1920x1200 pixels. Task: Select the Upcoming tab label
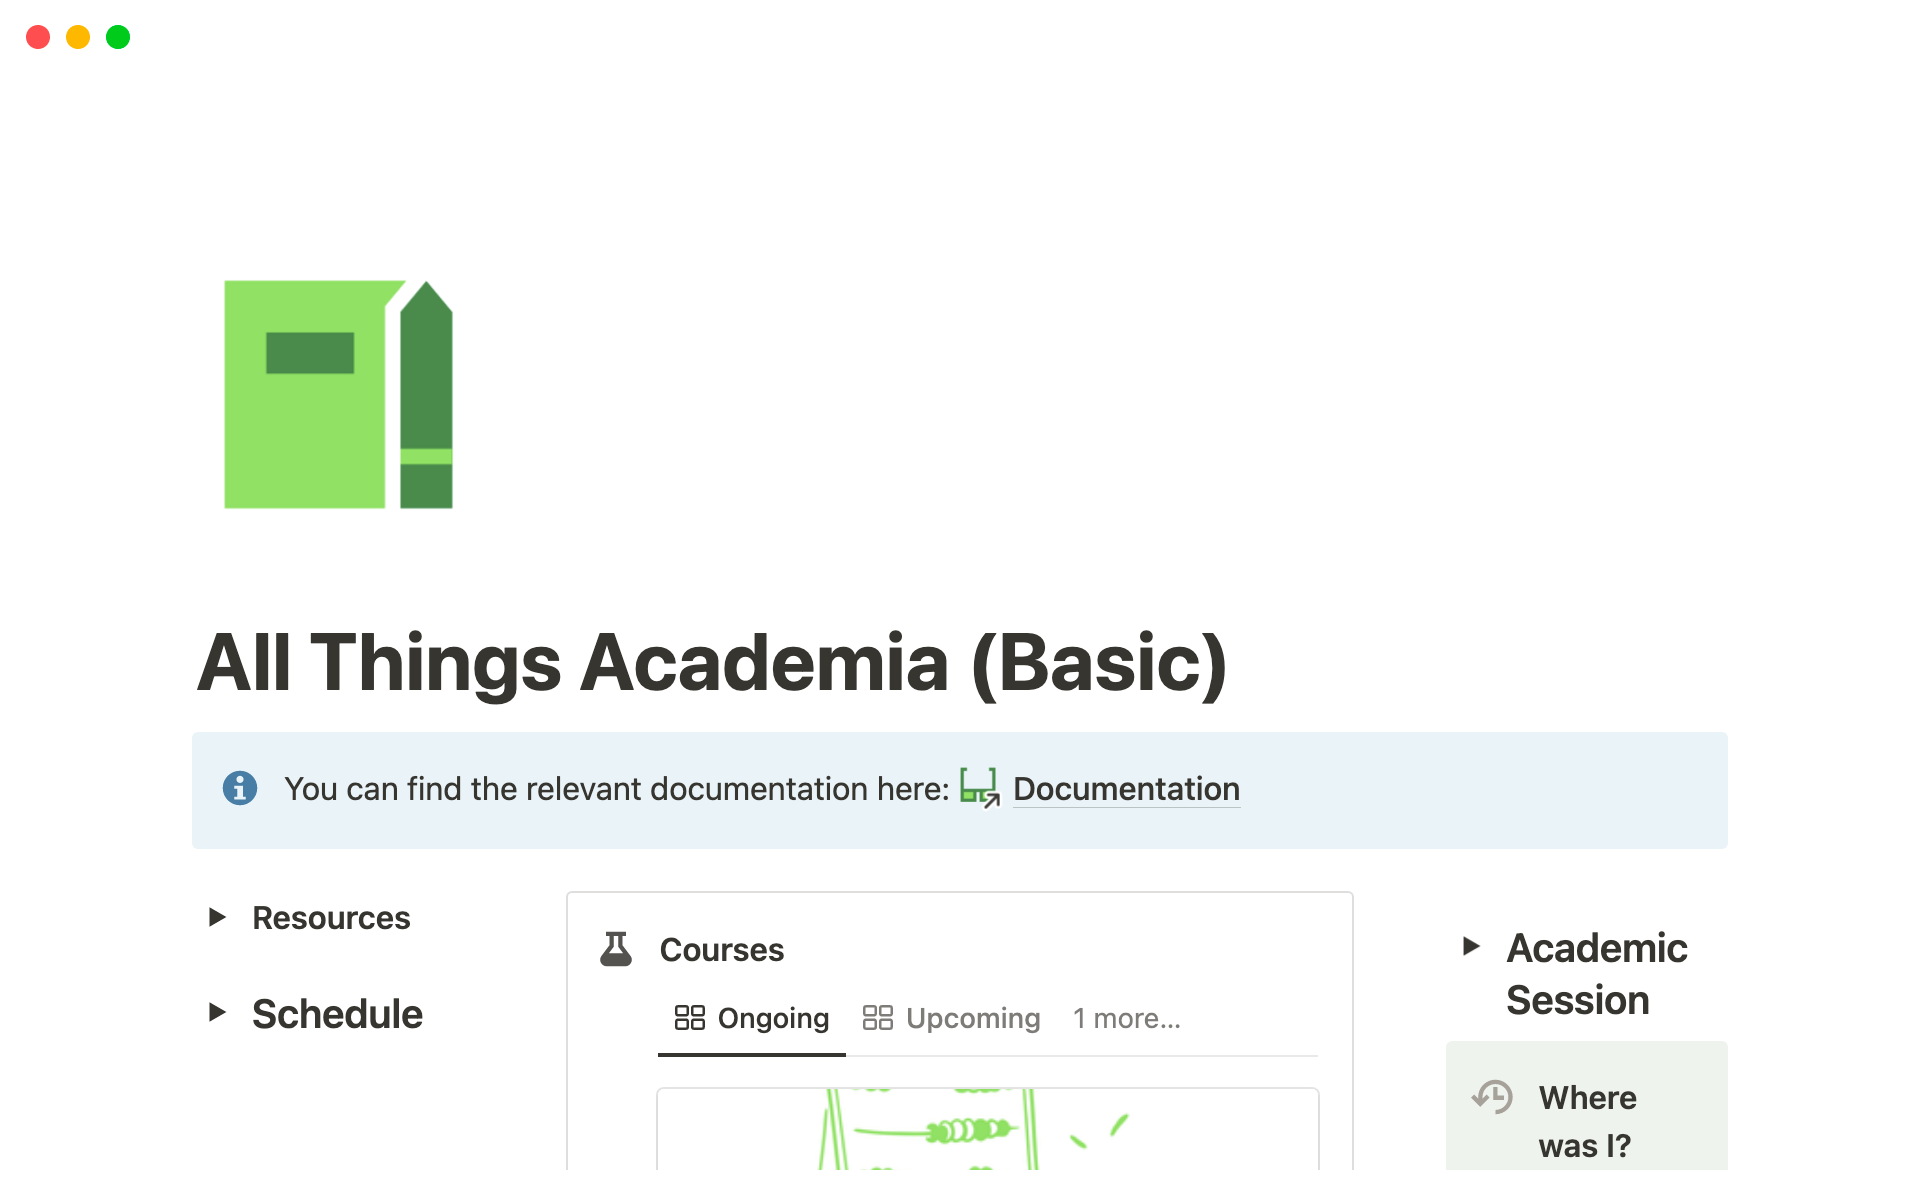pyautogui.click(x=973, y=1018)
